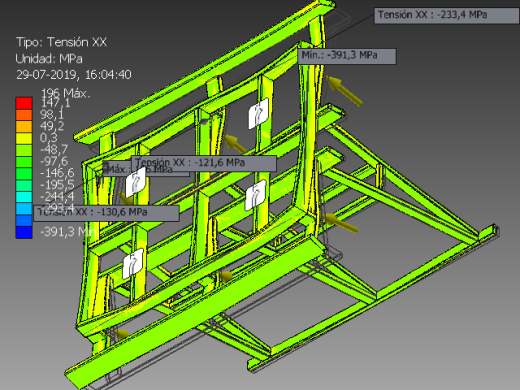Select the left middle constraint glyph icon
Screen dimensions: 520x390
tap(135, 182)
